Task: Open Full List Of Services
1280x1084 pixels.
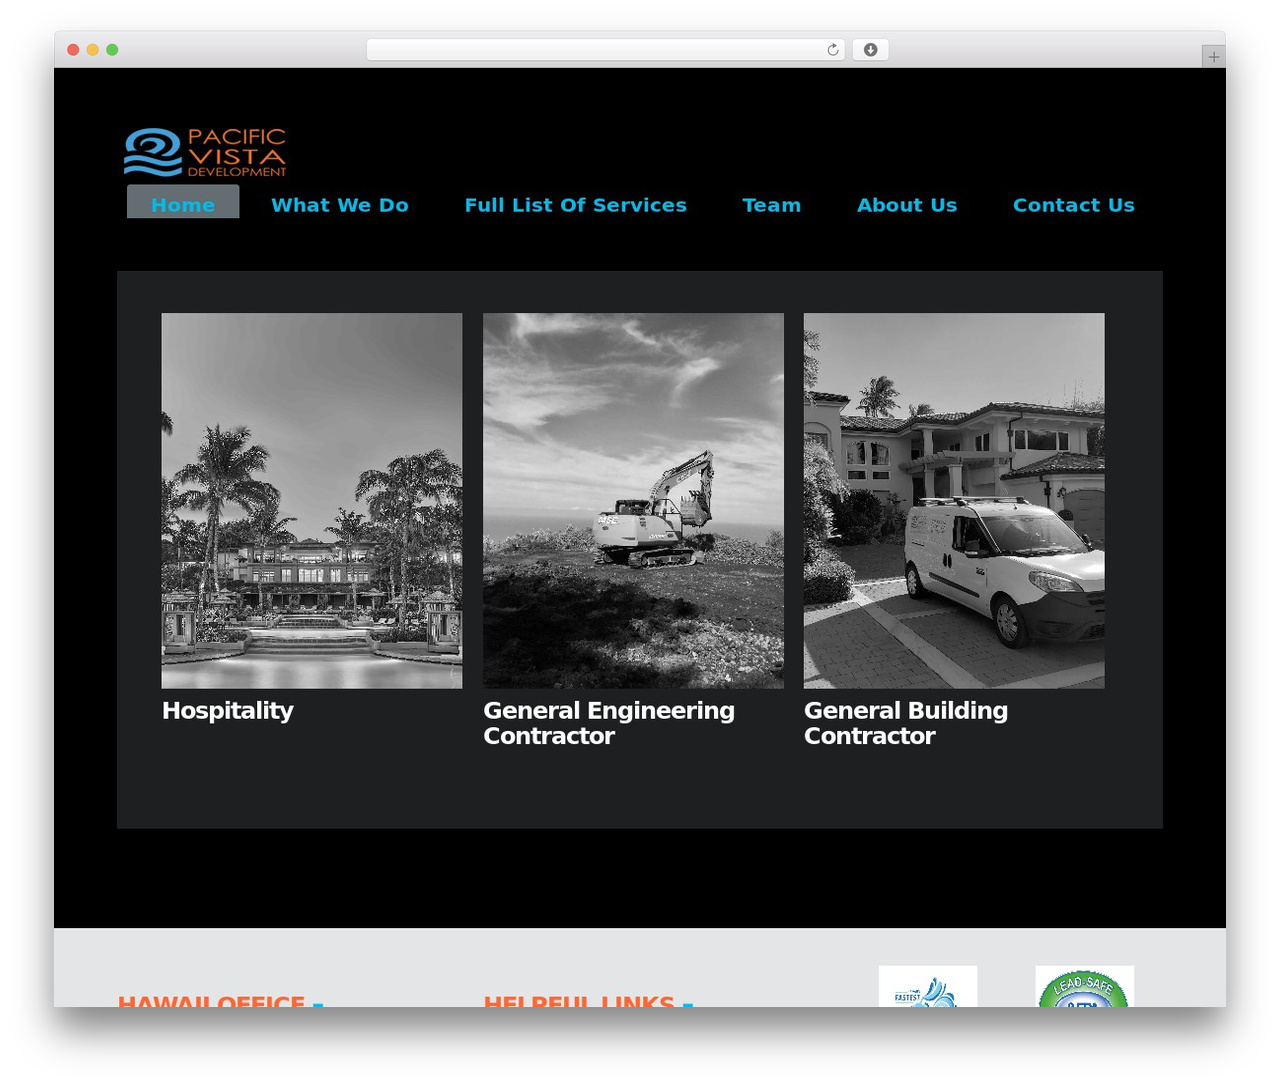Action: pyautogui.click(x=575, y=205)
